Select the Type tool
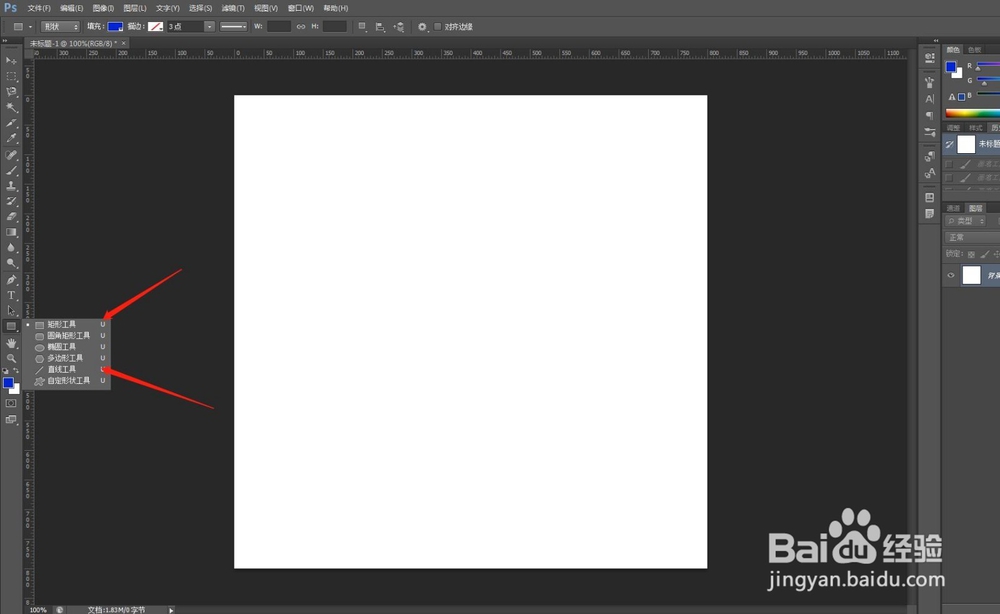The height and width of the screenshot is (614, 1000). click(11, 295)
